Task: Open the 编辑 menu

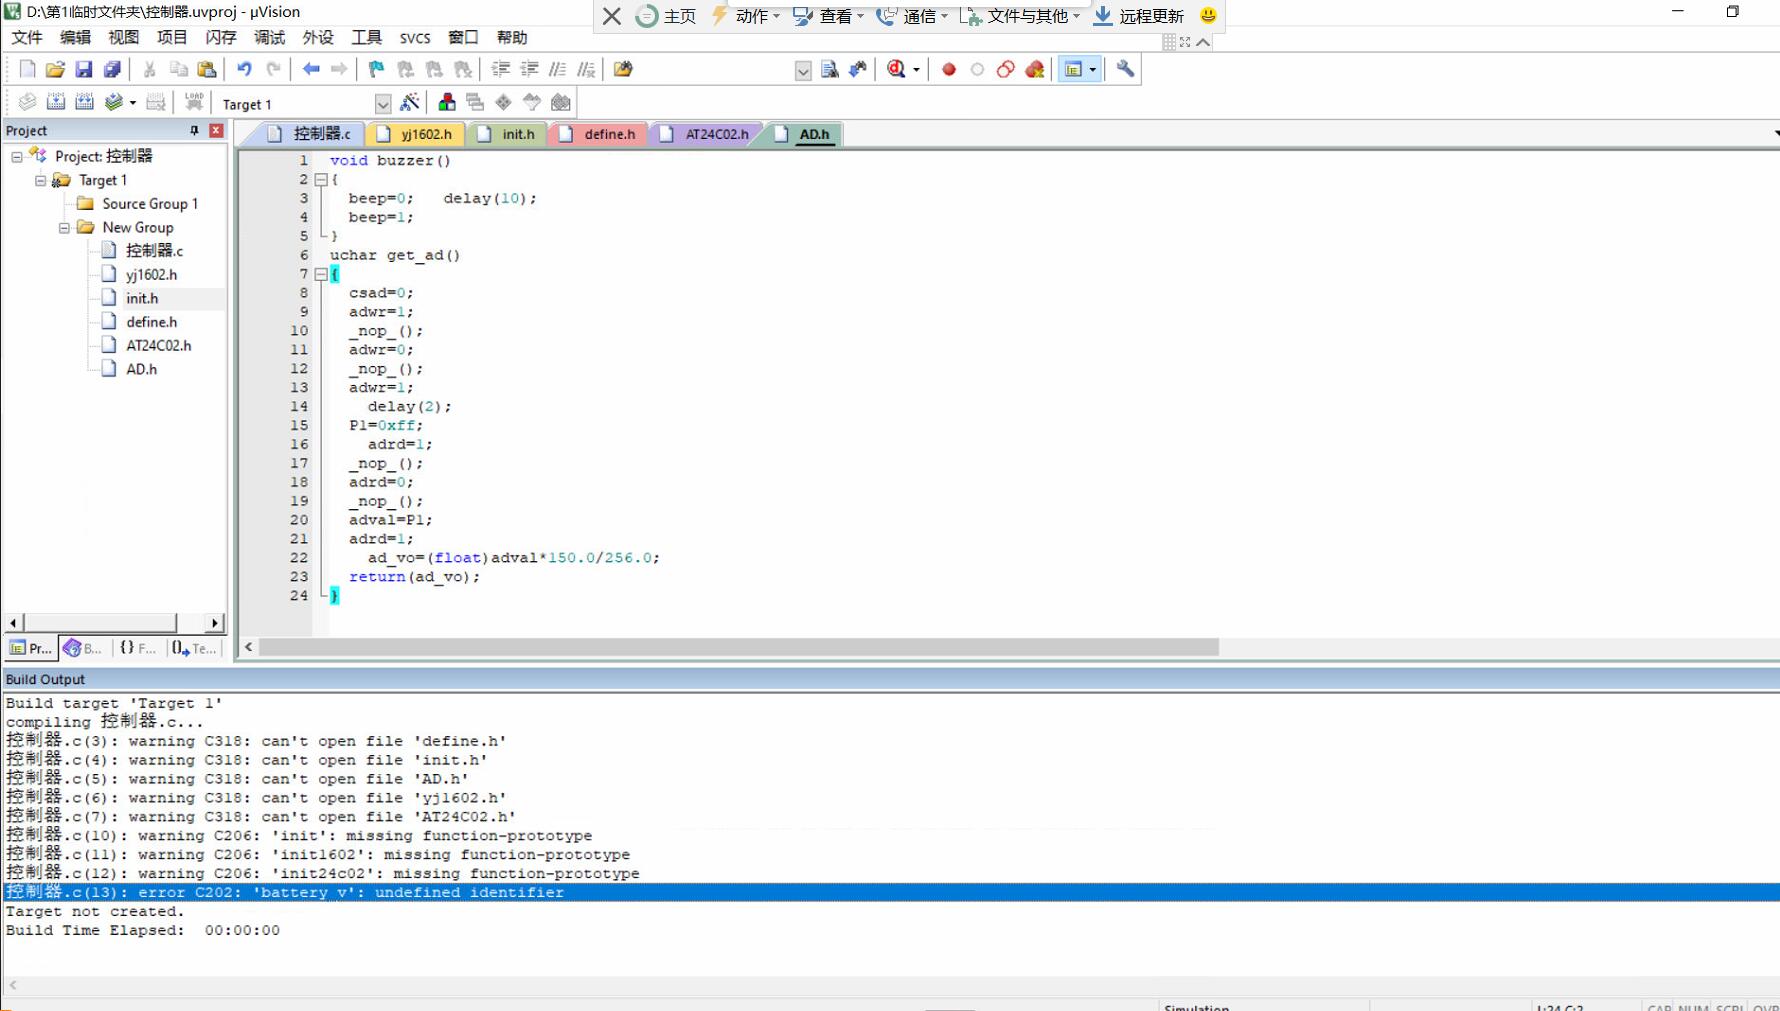Action: (x=75, y=38)
